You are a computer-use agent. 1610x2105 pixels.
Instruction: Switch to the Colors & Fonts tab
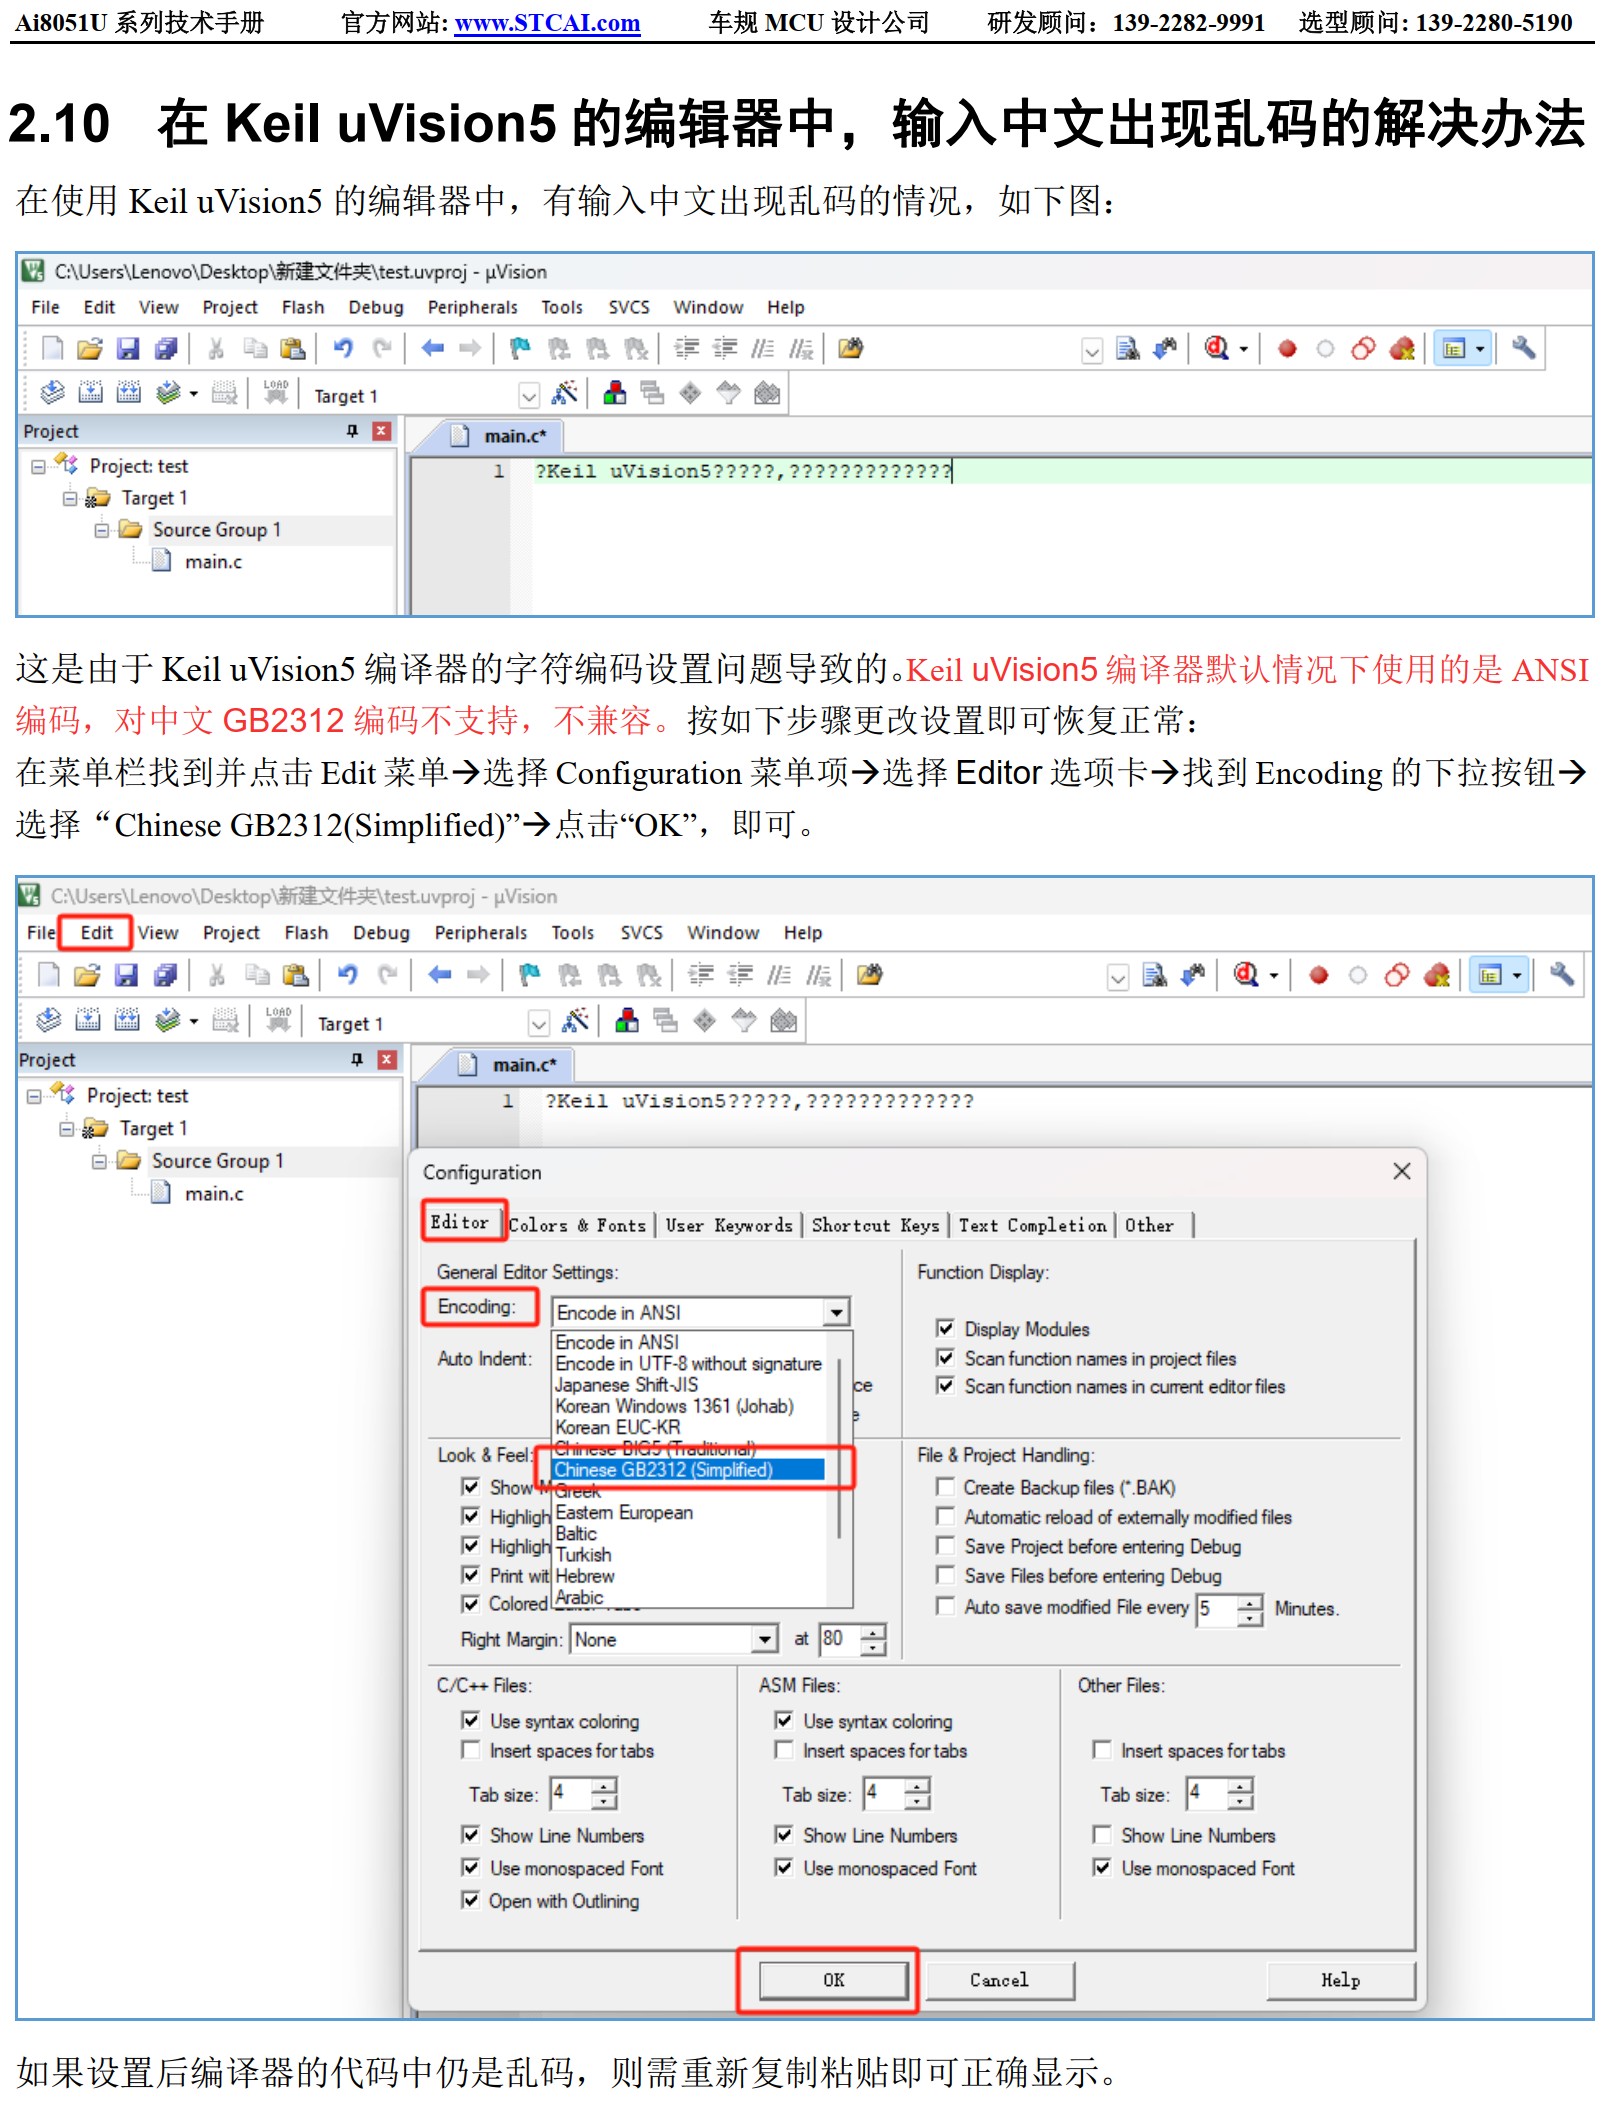coord(577,1225)
